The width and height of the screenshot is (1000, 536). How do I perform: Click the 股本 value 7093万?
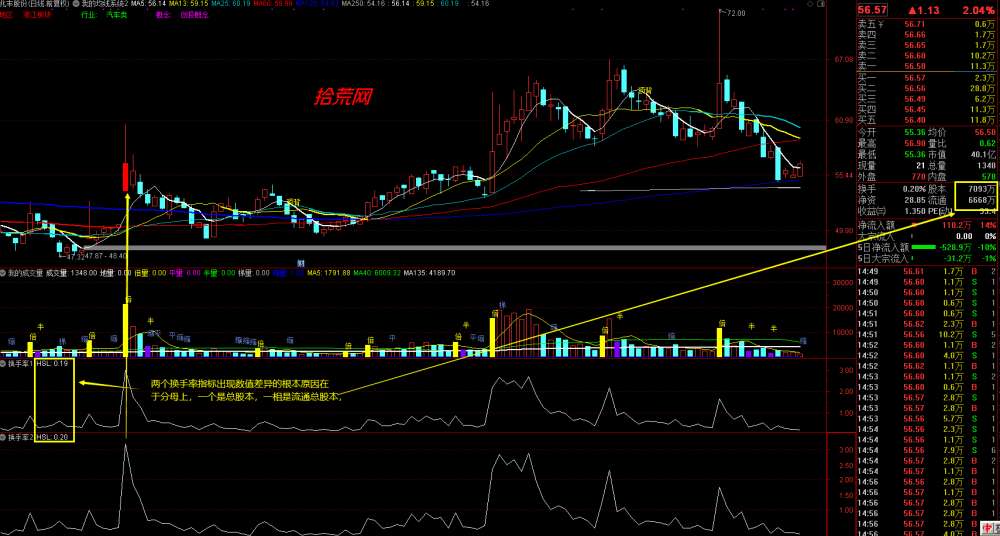981,189
